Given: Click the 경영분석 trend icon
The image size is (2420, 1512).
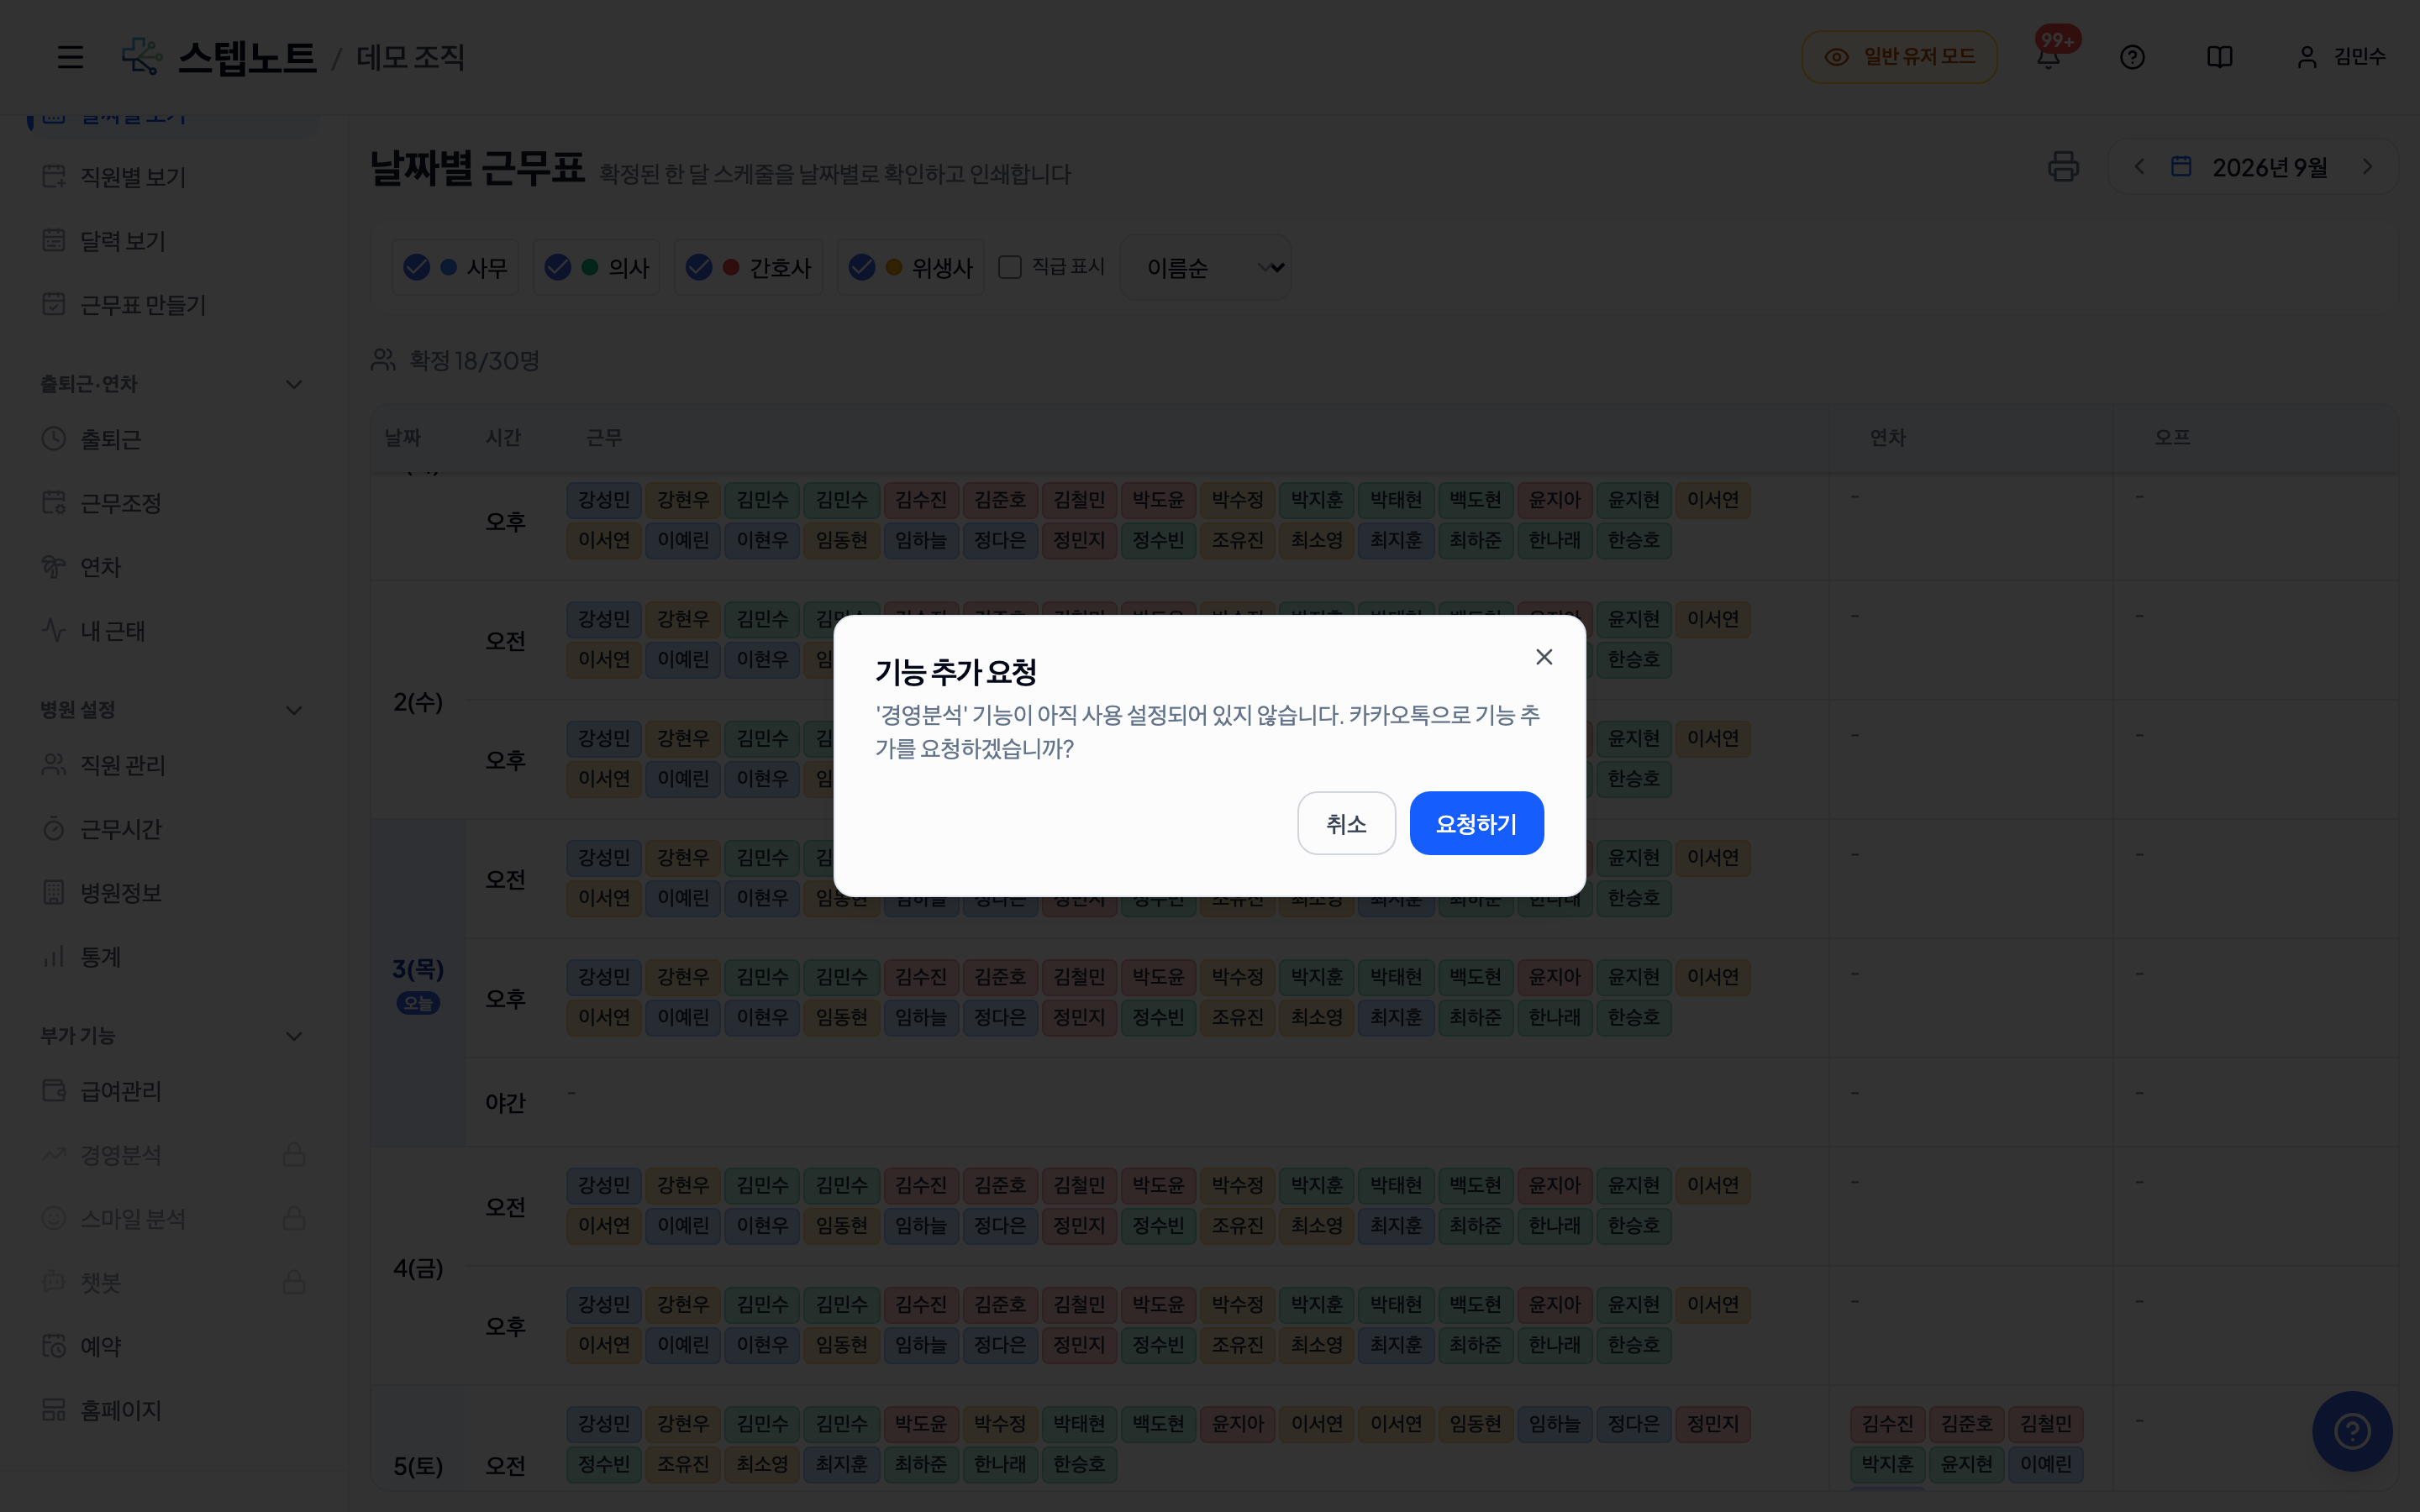Looking at the screenshot, I should pos(54,1154).
